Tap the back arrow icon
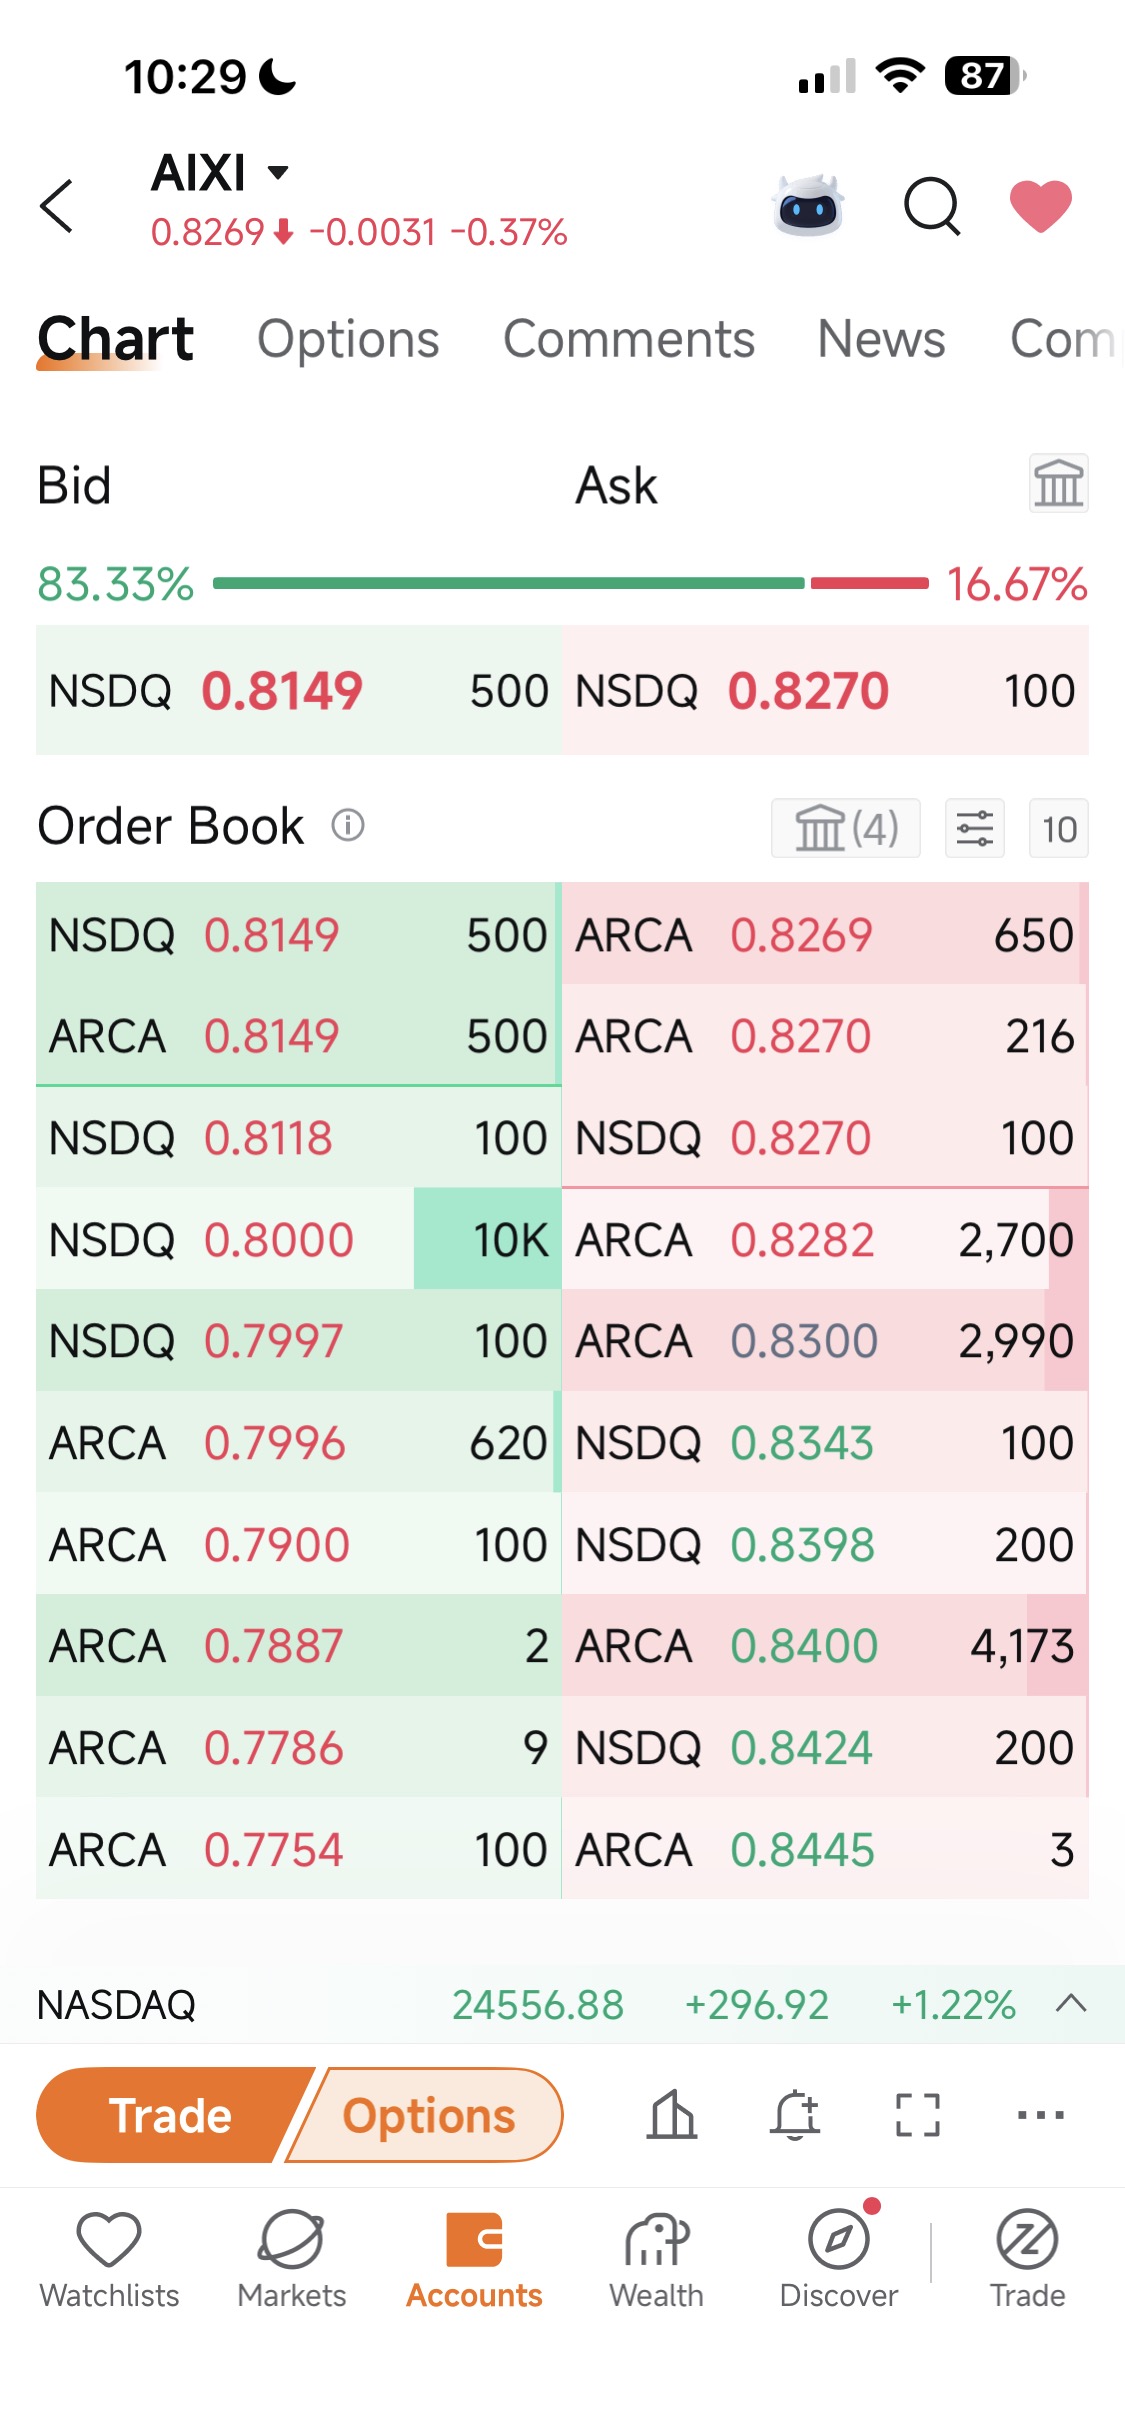 [x=57, y=206]
